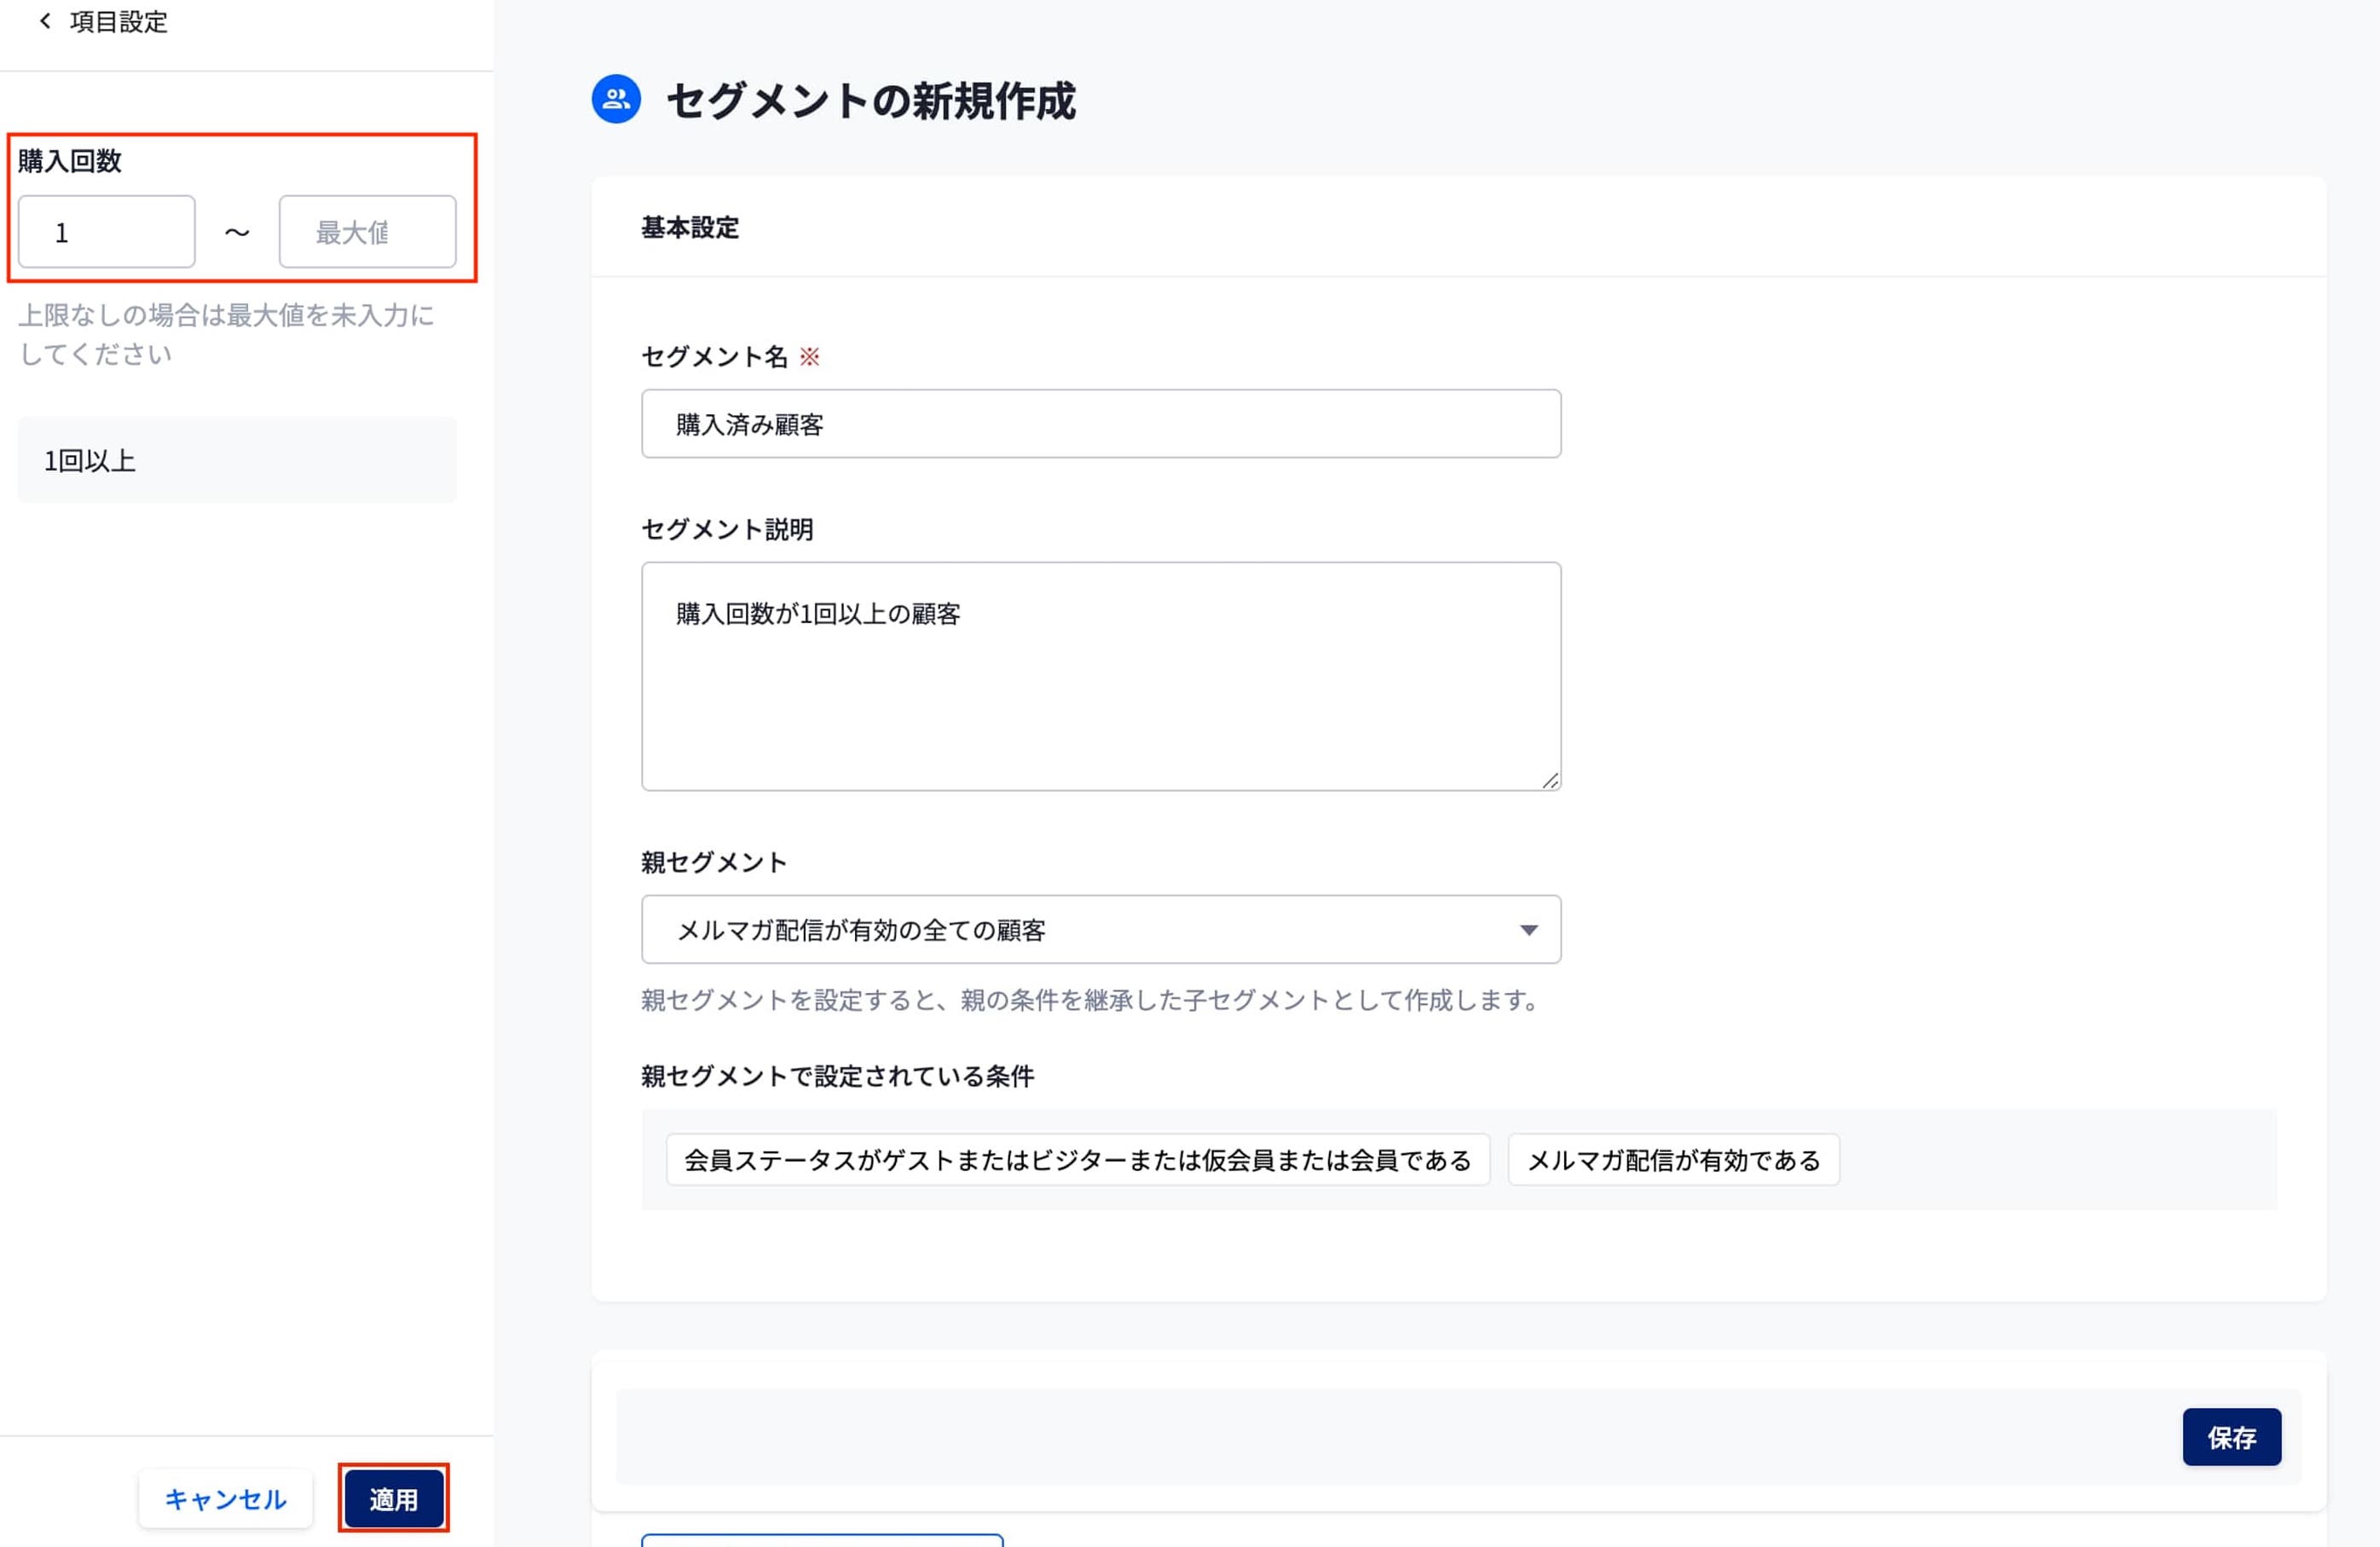Click the description textarea resize handle
This screenshot has height=1547, width=2380.
pyautogui.click(x=1550, y=780)
